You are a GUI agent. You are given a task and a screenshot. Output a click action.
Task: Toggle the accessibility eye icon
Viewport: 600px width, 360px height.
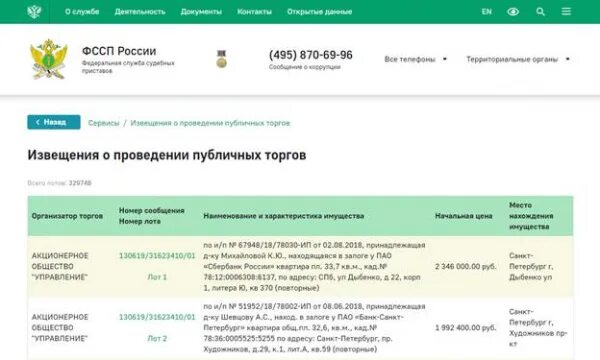coord(513,12)
